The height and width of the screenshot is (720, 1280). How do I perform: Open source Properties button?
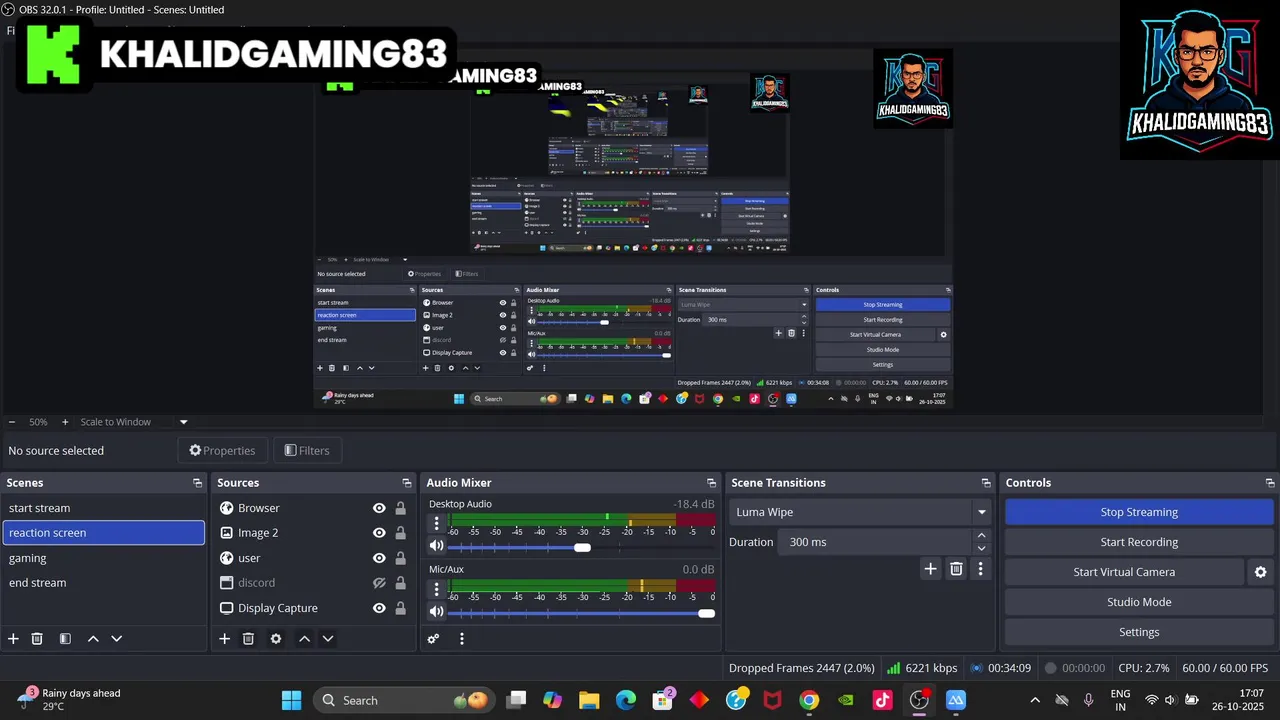[222, 451]
